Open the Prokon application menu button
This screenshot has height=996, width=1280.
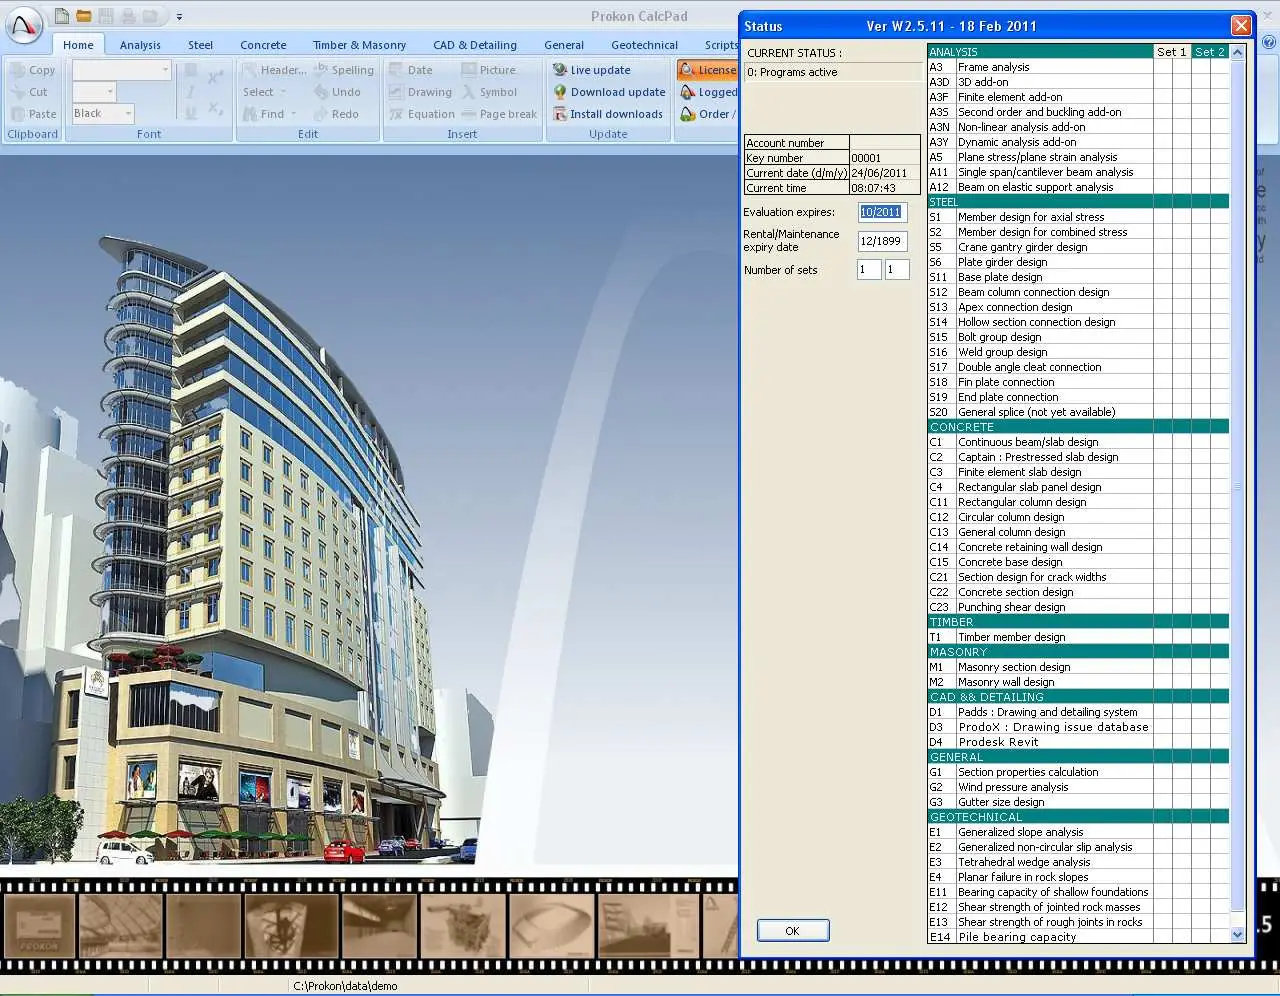(x=25, y=27)
